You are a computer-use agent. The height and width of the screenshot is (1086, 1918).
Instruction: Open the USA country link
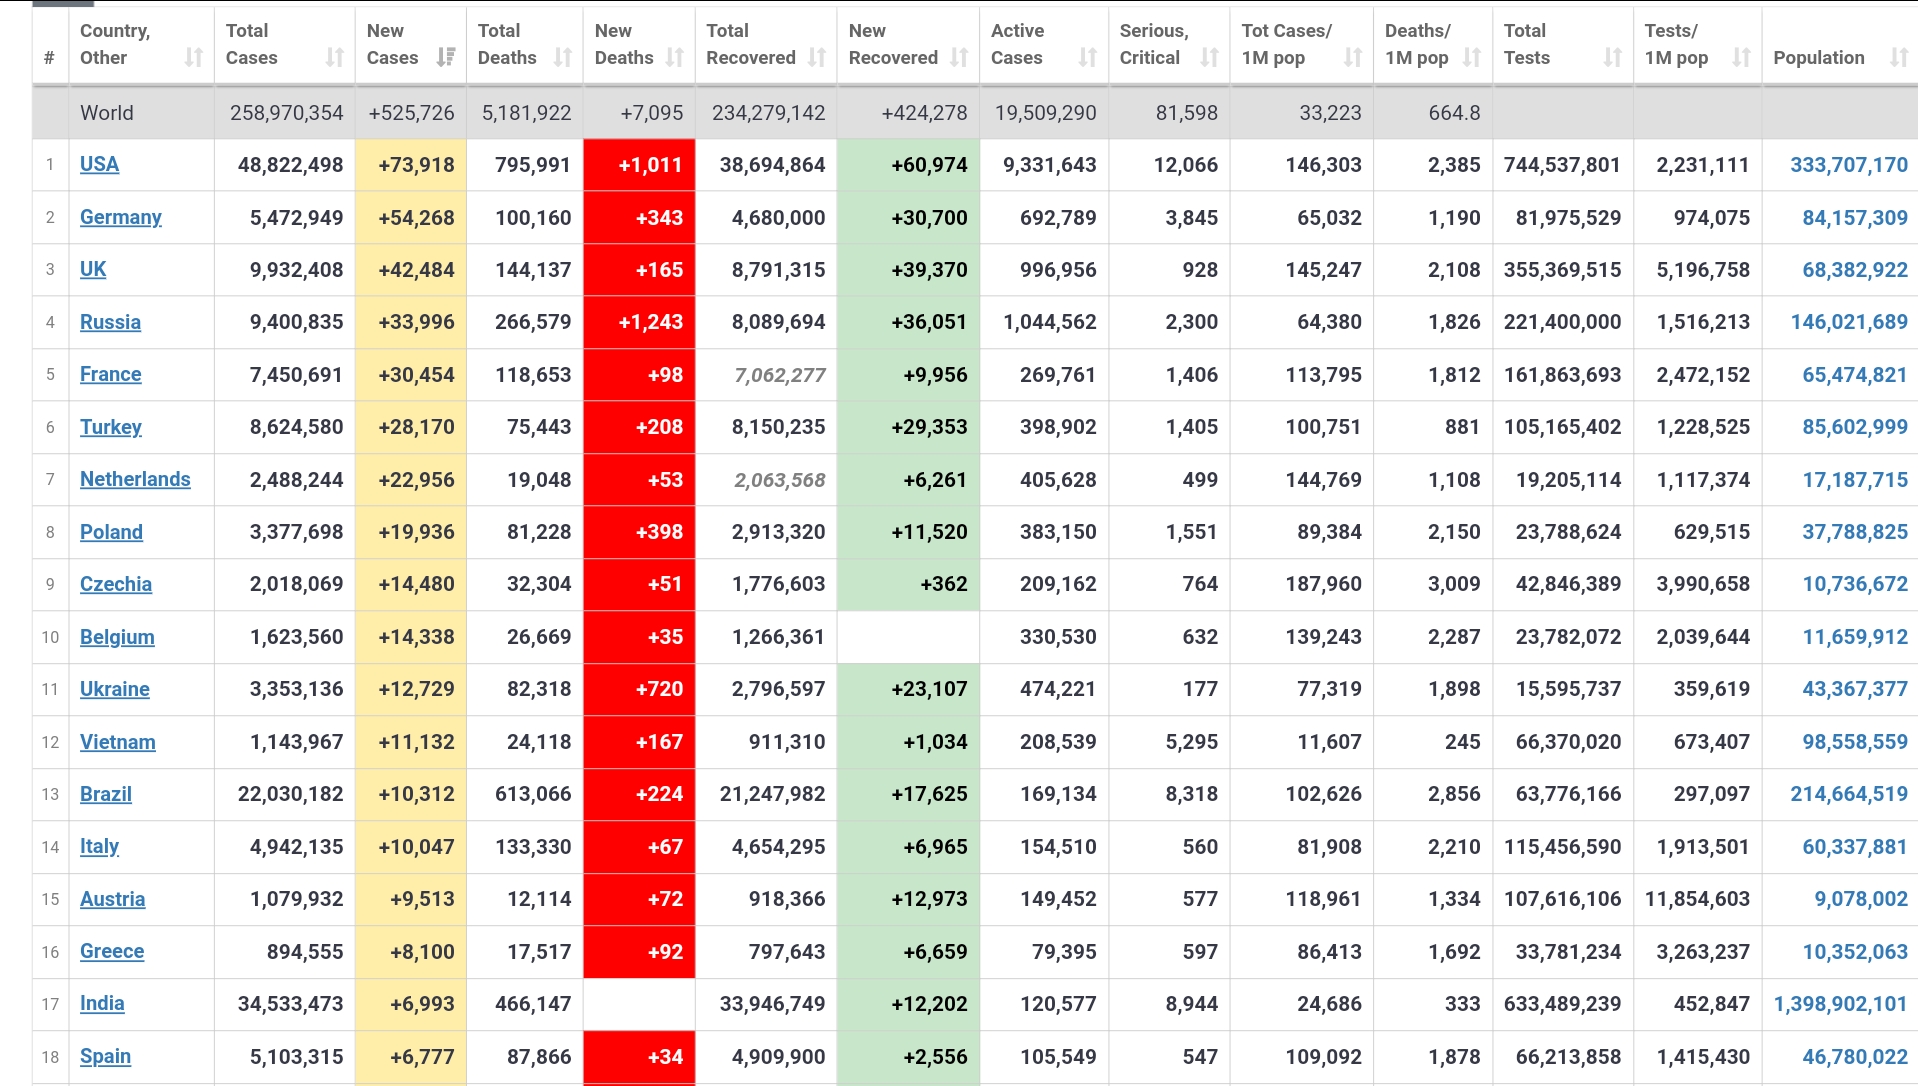[x=99, y=165]
